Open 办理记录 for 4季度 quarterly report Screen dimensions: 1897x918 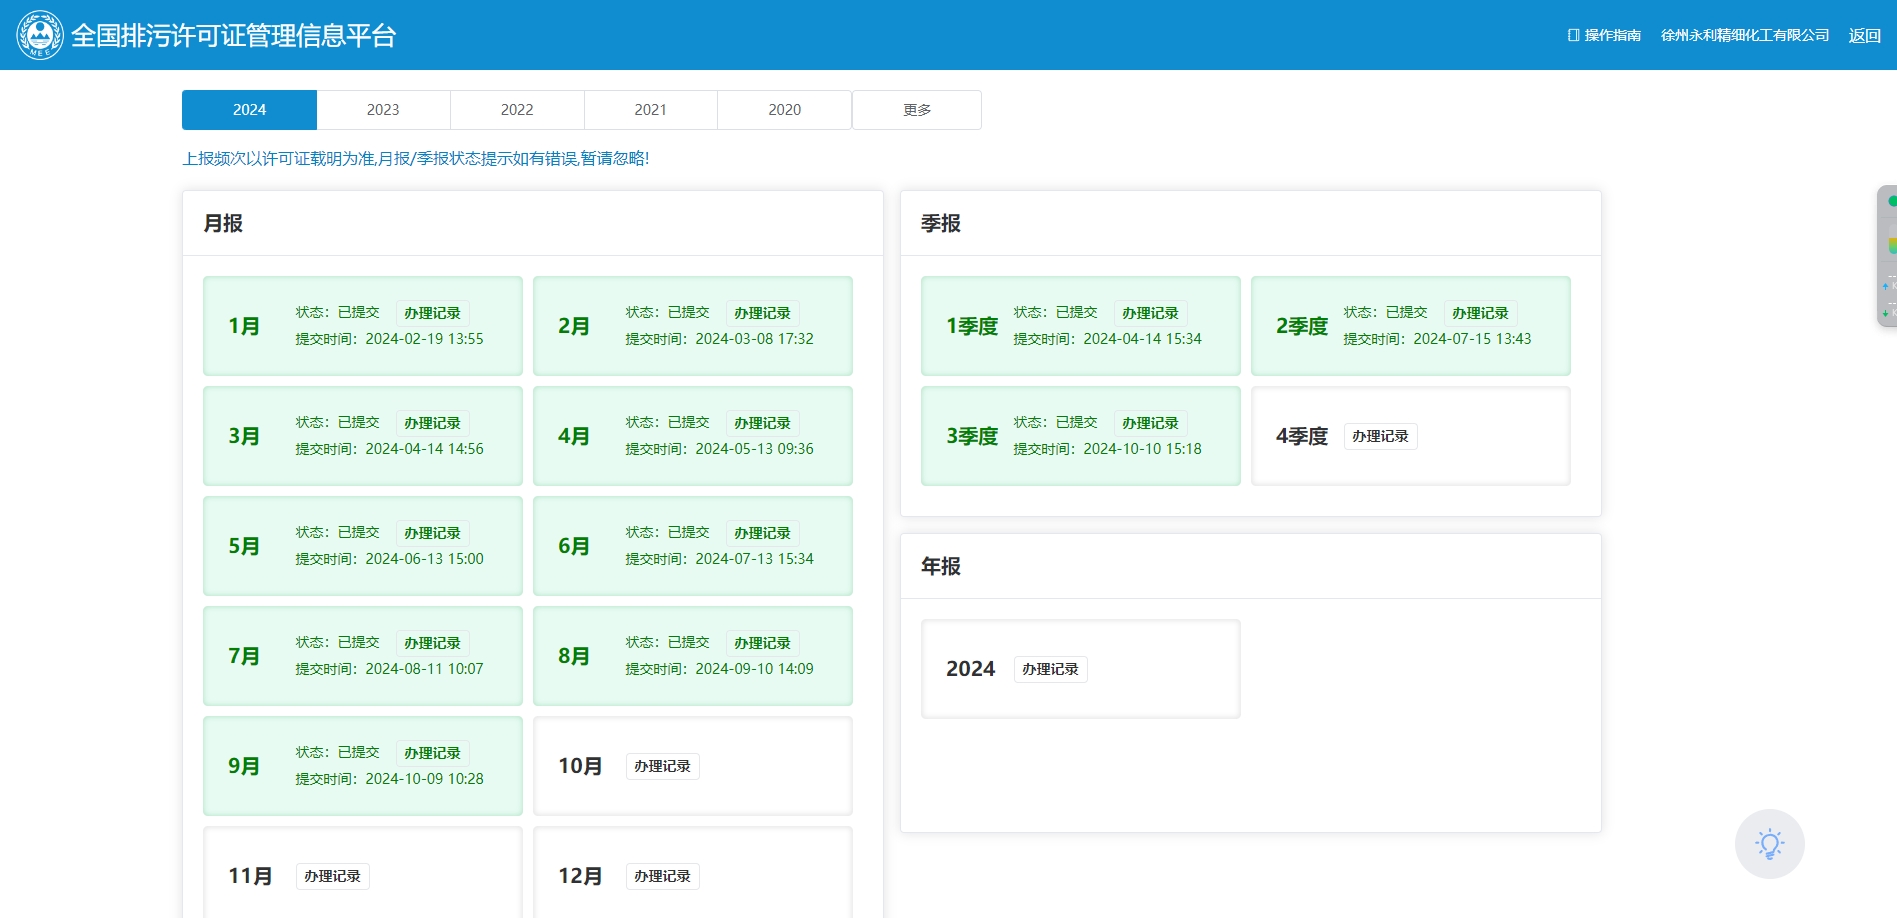(x=1380, y=436)
